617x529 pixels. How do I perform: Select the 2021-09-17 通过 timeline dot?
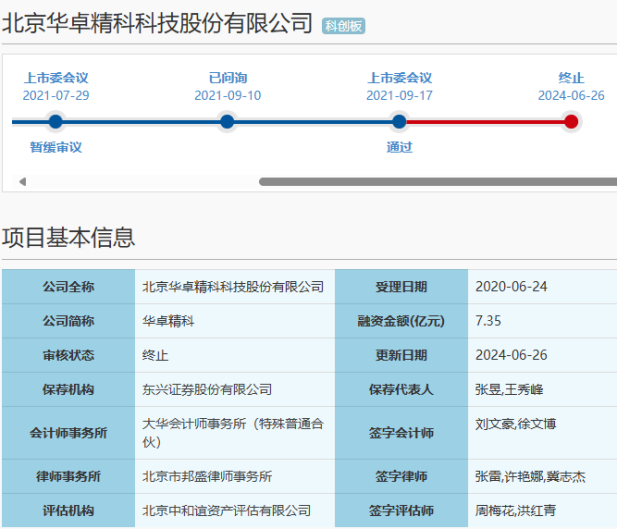coord(399,122)
